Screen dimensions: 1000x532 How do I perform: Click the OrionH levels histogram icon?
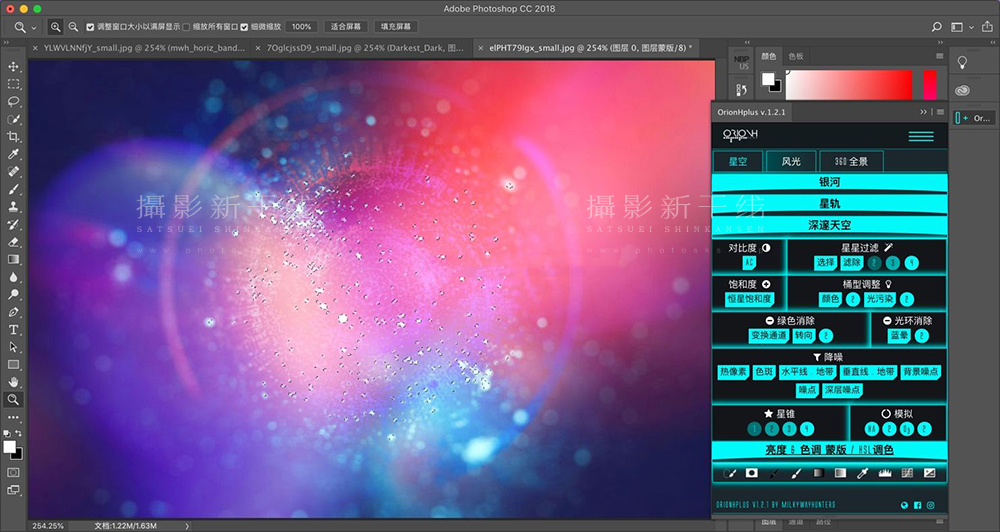point(885,473)
